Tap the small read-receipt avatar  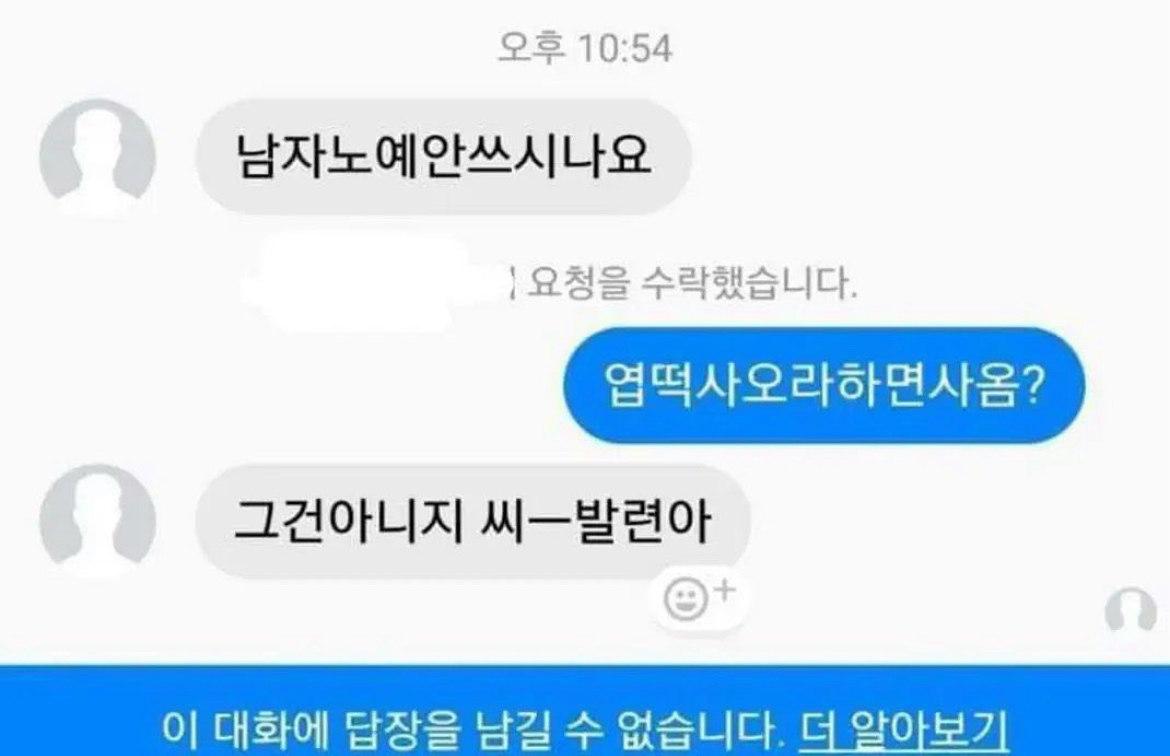[x=1130, y=611]
